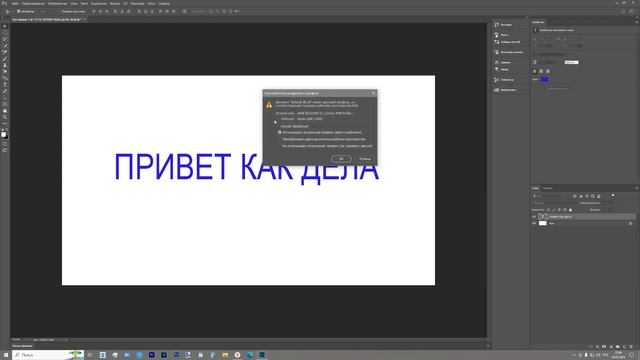Close the profile mismatch dialog

point(373,93)
